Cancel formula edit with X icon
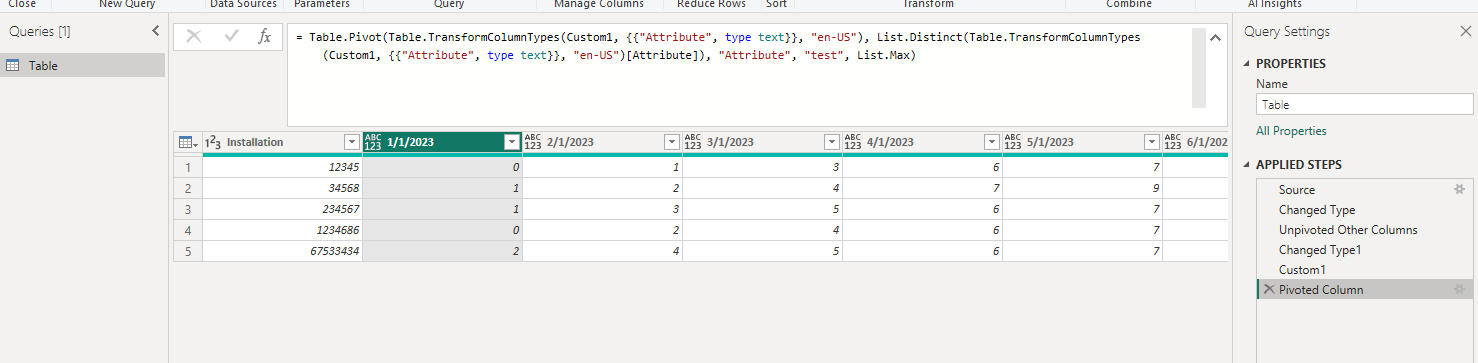1478x363 pixels. point(194,36)
